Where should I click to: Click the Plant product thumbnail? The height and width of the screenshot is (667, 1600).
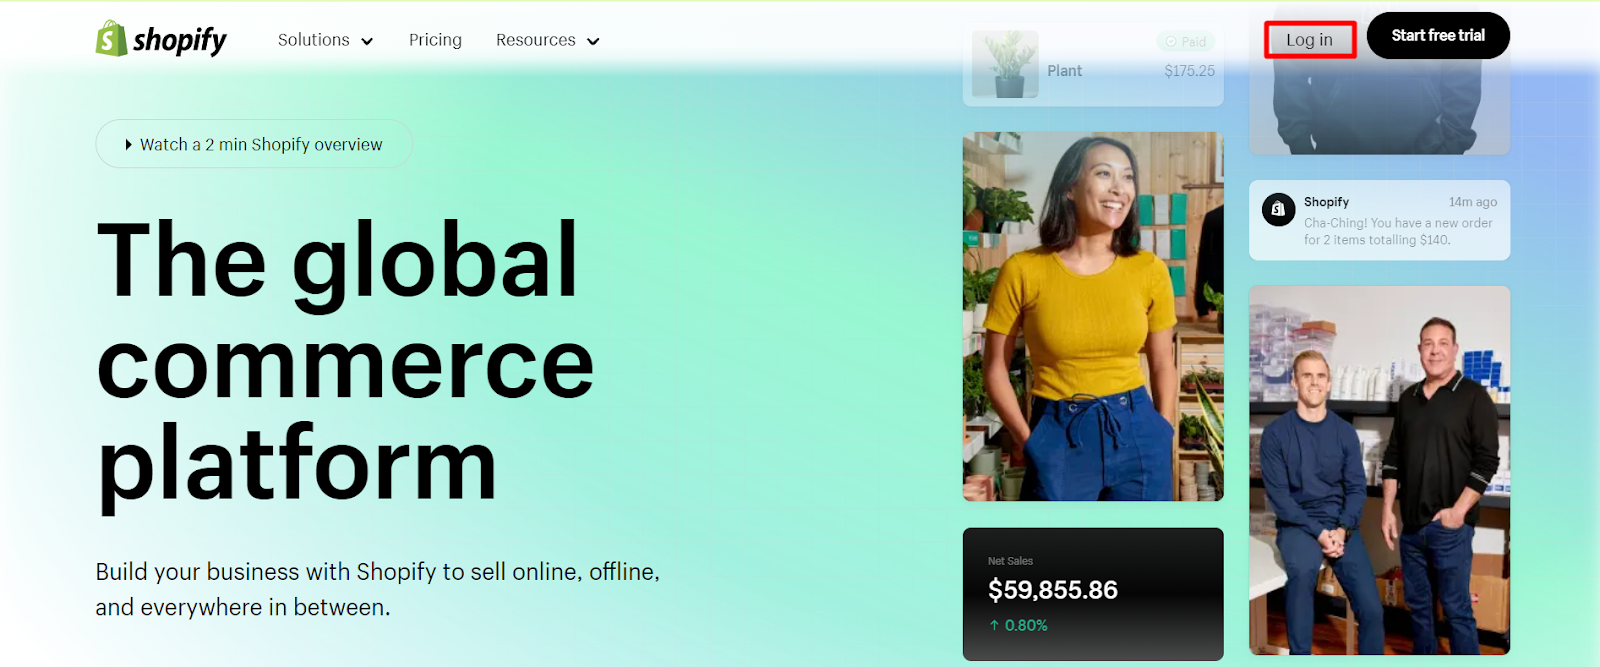click(1005, 64)
